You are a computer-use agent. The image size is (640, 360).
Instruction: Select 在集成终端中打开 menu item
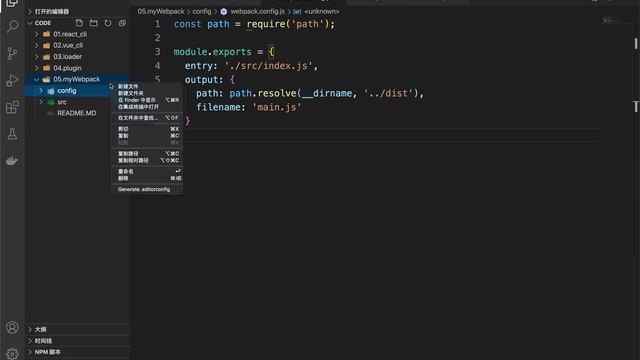click(x=147, y=107)
